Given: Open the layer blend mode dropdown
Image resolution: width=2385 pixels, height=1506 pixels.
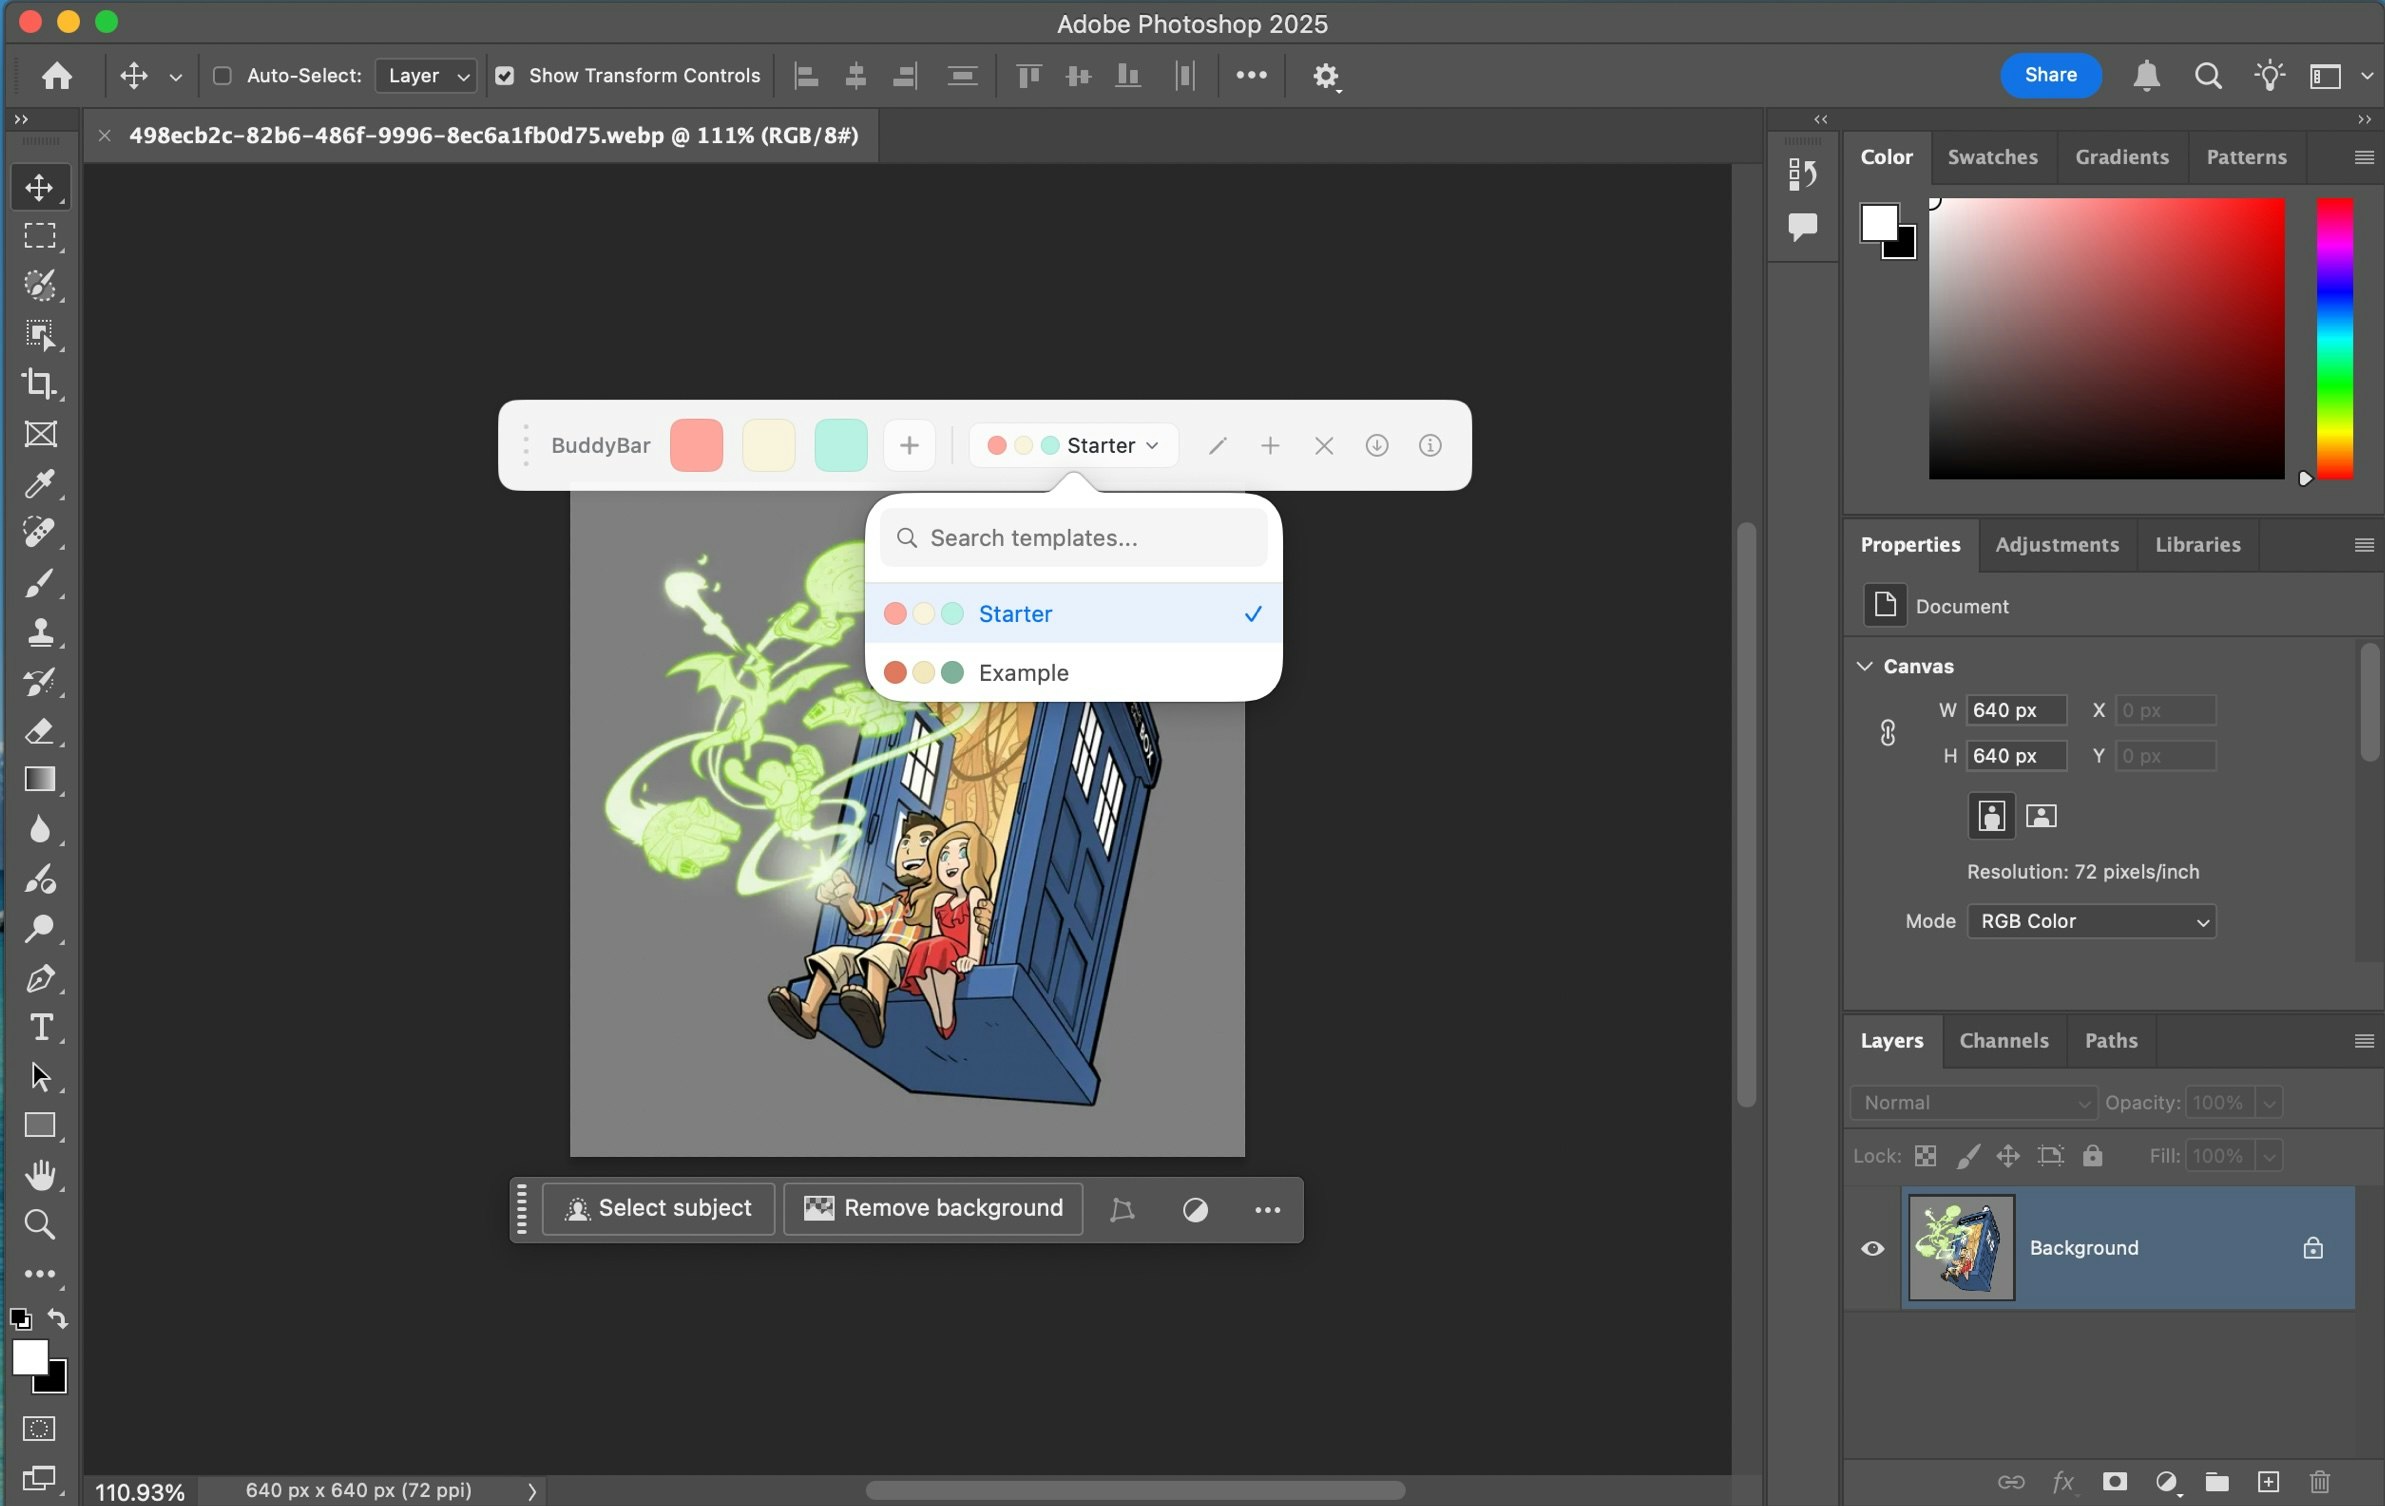Looking at the screenshot, I should (1973, 1103).
